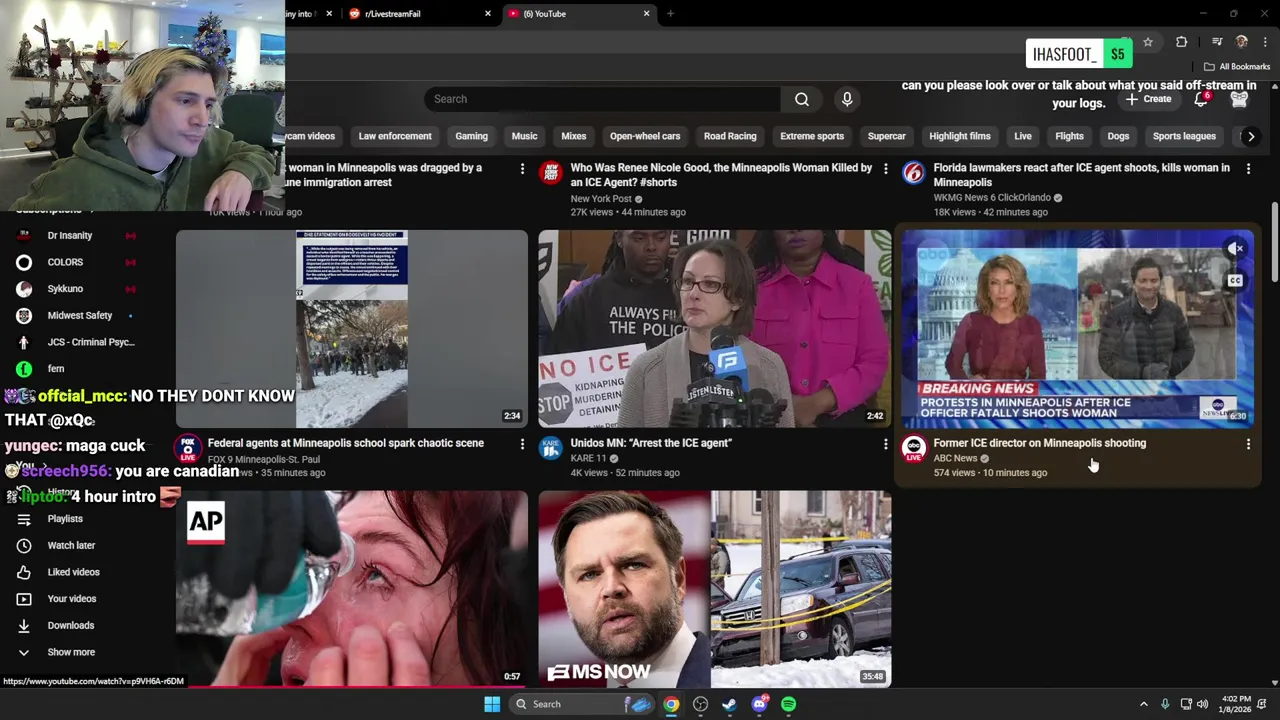
Task: Open the MS NOW video thumbnail
Action: coord(715,589)
